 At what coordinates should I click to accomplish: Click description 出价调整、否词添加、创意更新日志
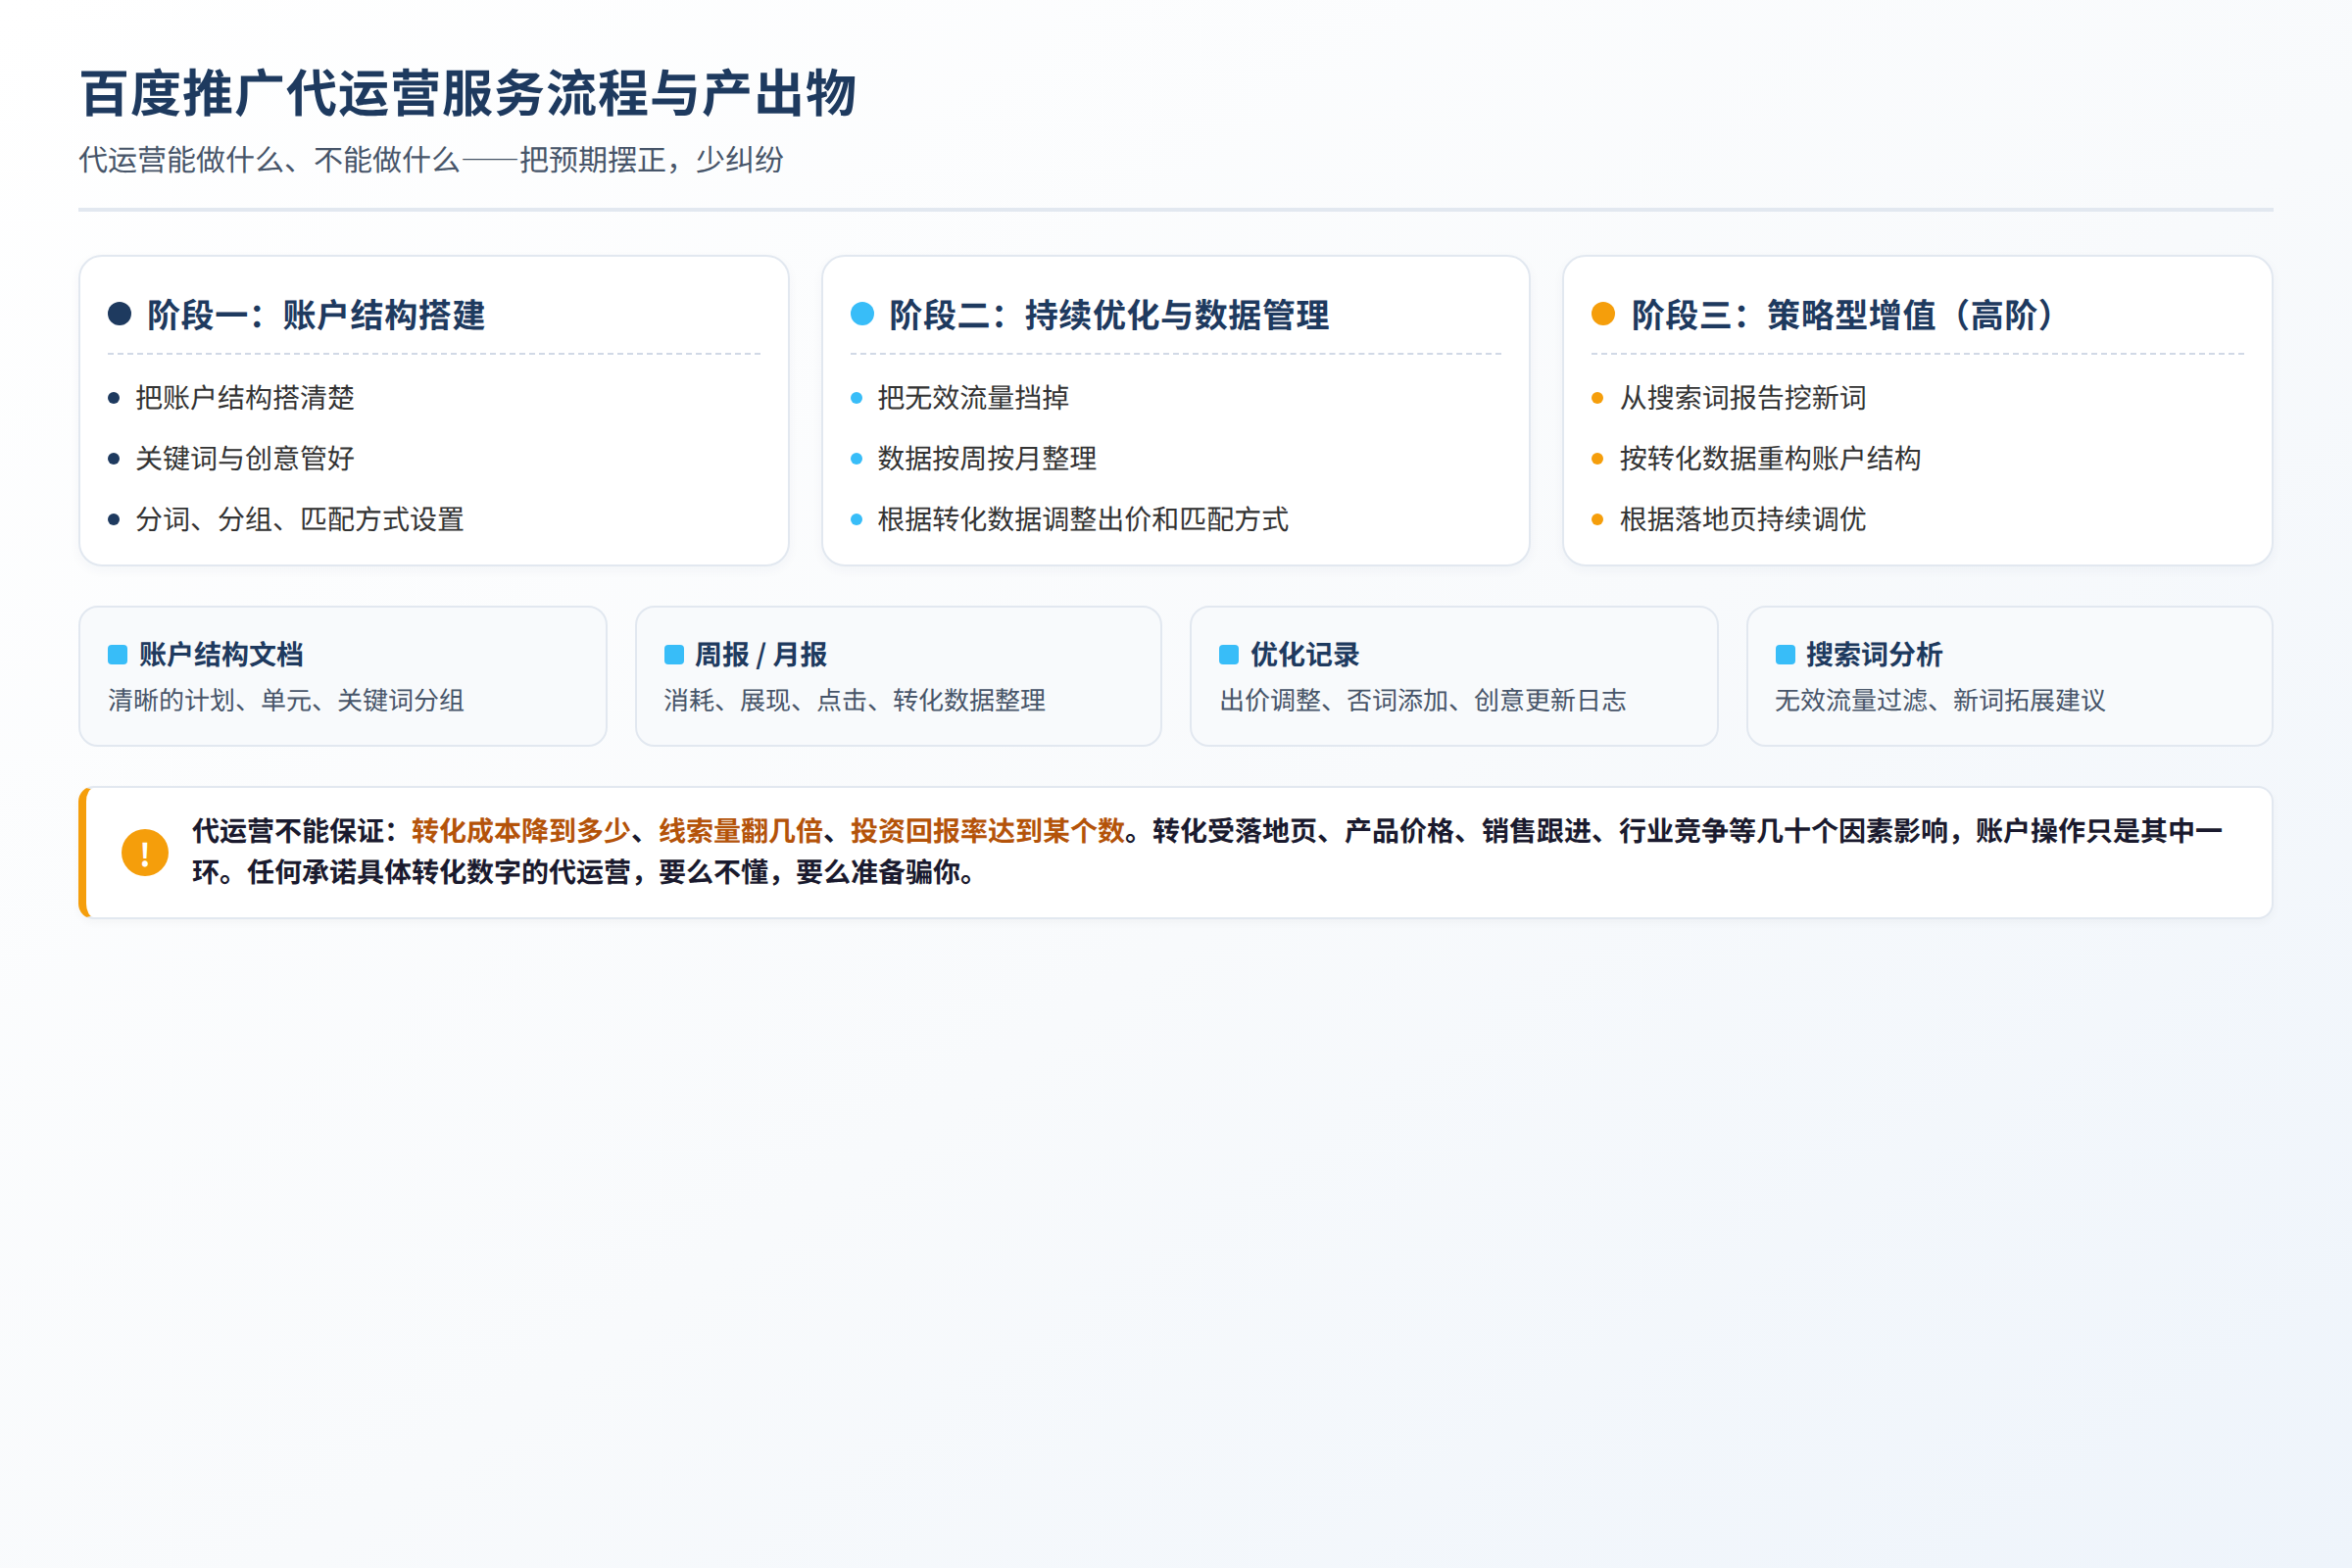click(1423, 700)
